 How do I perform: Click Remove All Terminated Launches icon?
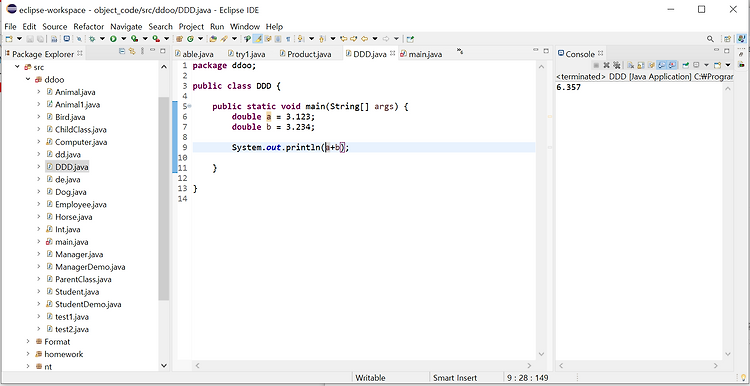[x=617, y=65]
